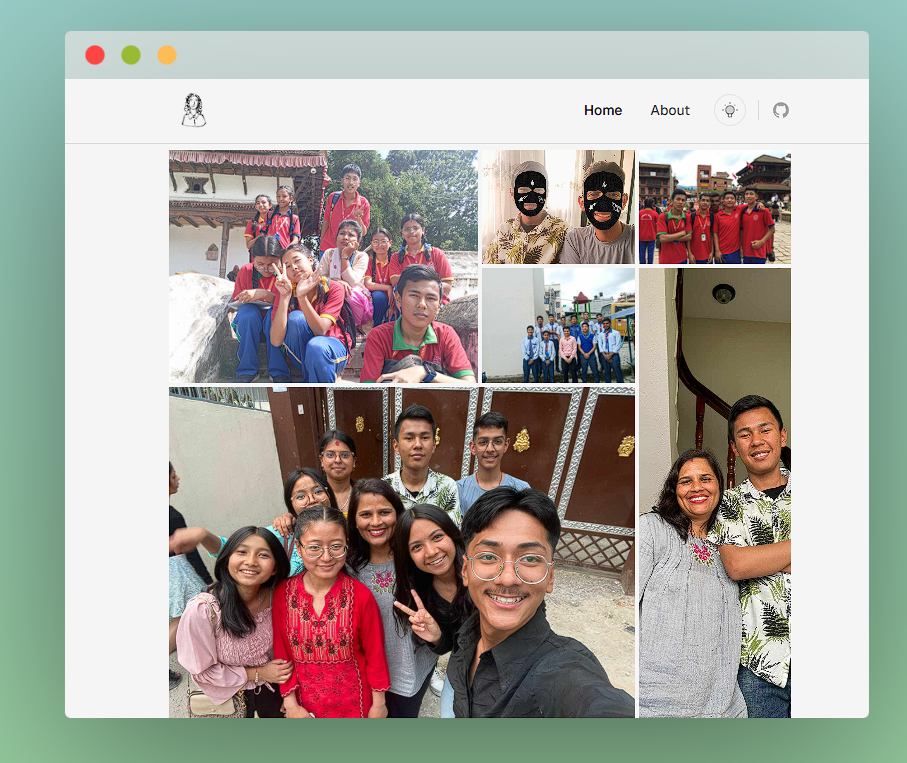Switch appearance using the lightbulb switcher
907x763 pixels.
729,110
